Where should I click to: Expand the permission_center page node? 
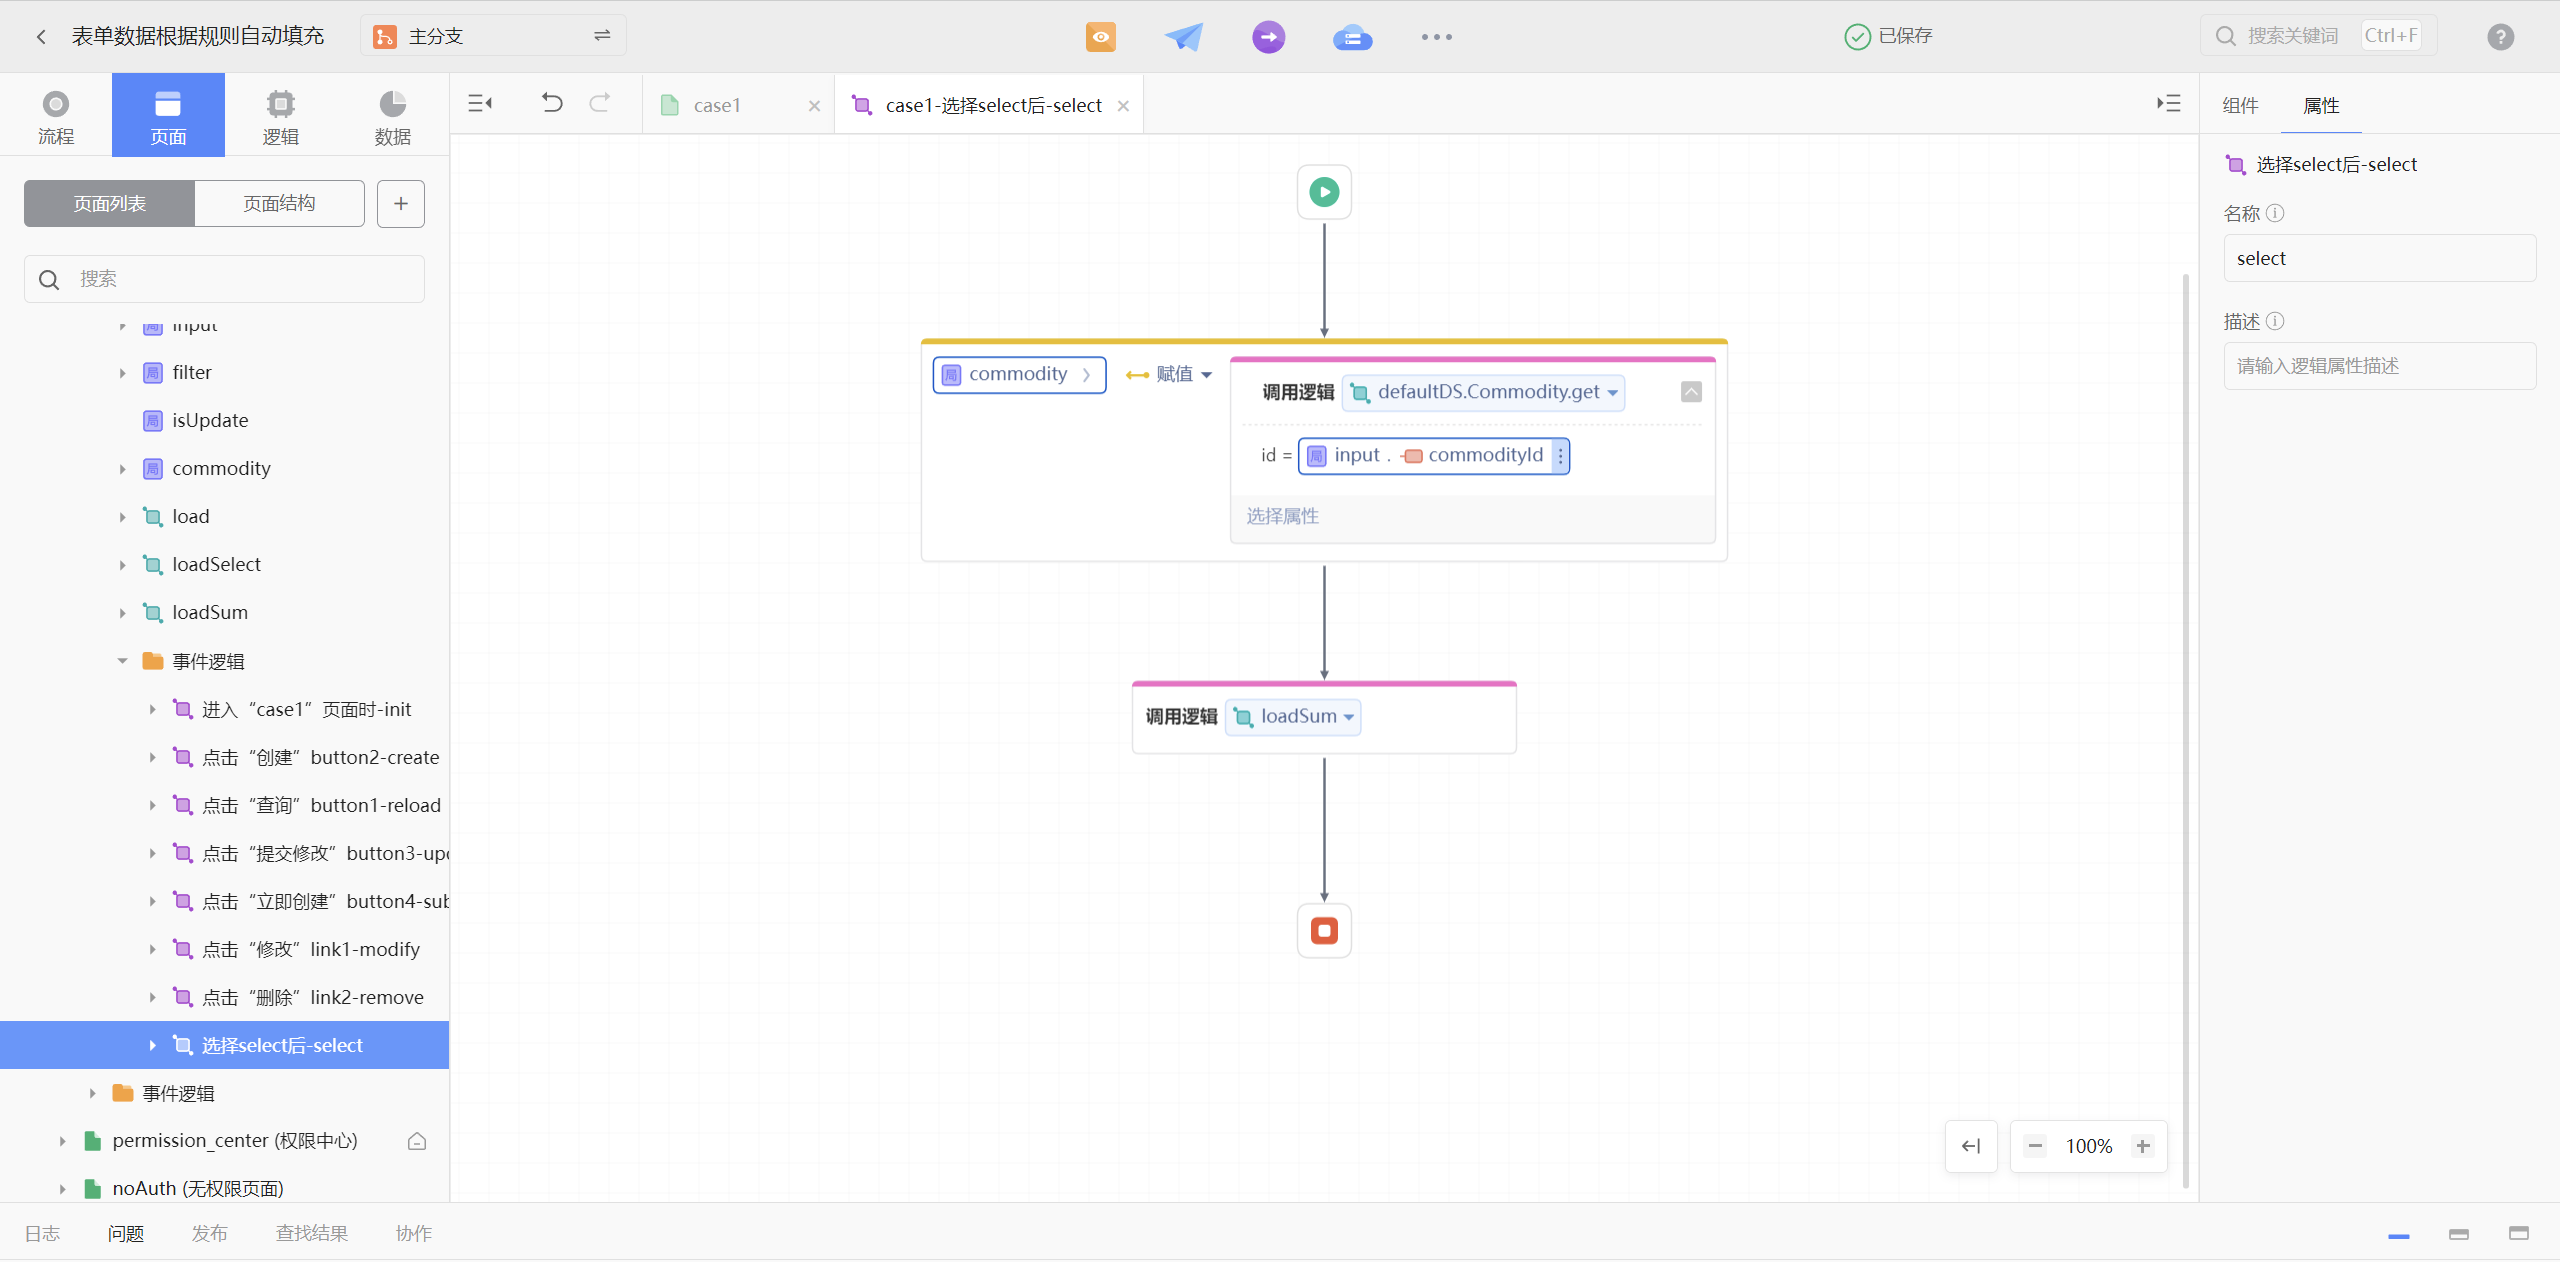pyautogui.click(x=62, y=1141)
